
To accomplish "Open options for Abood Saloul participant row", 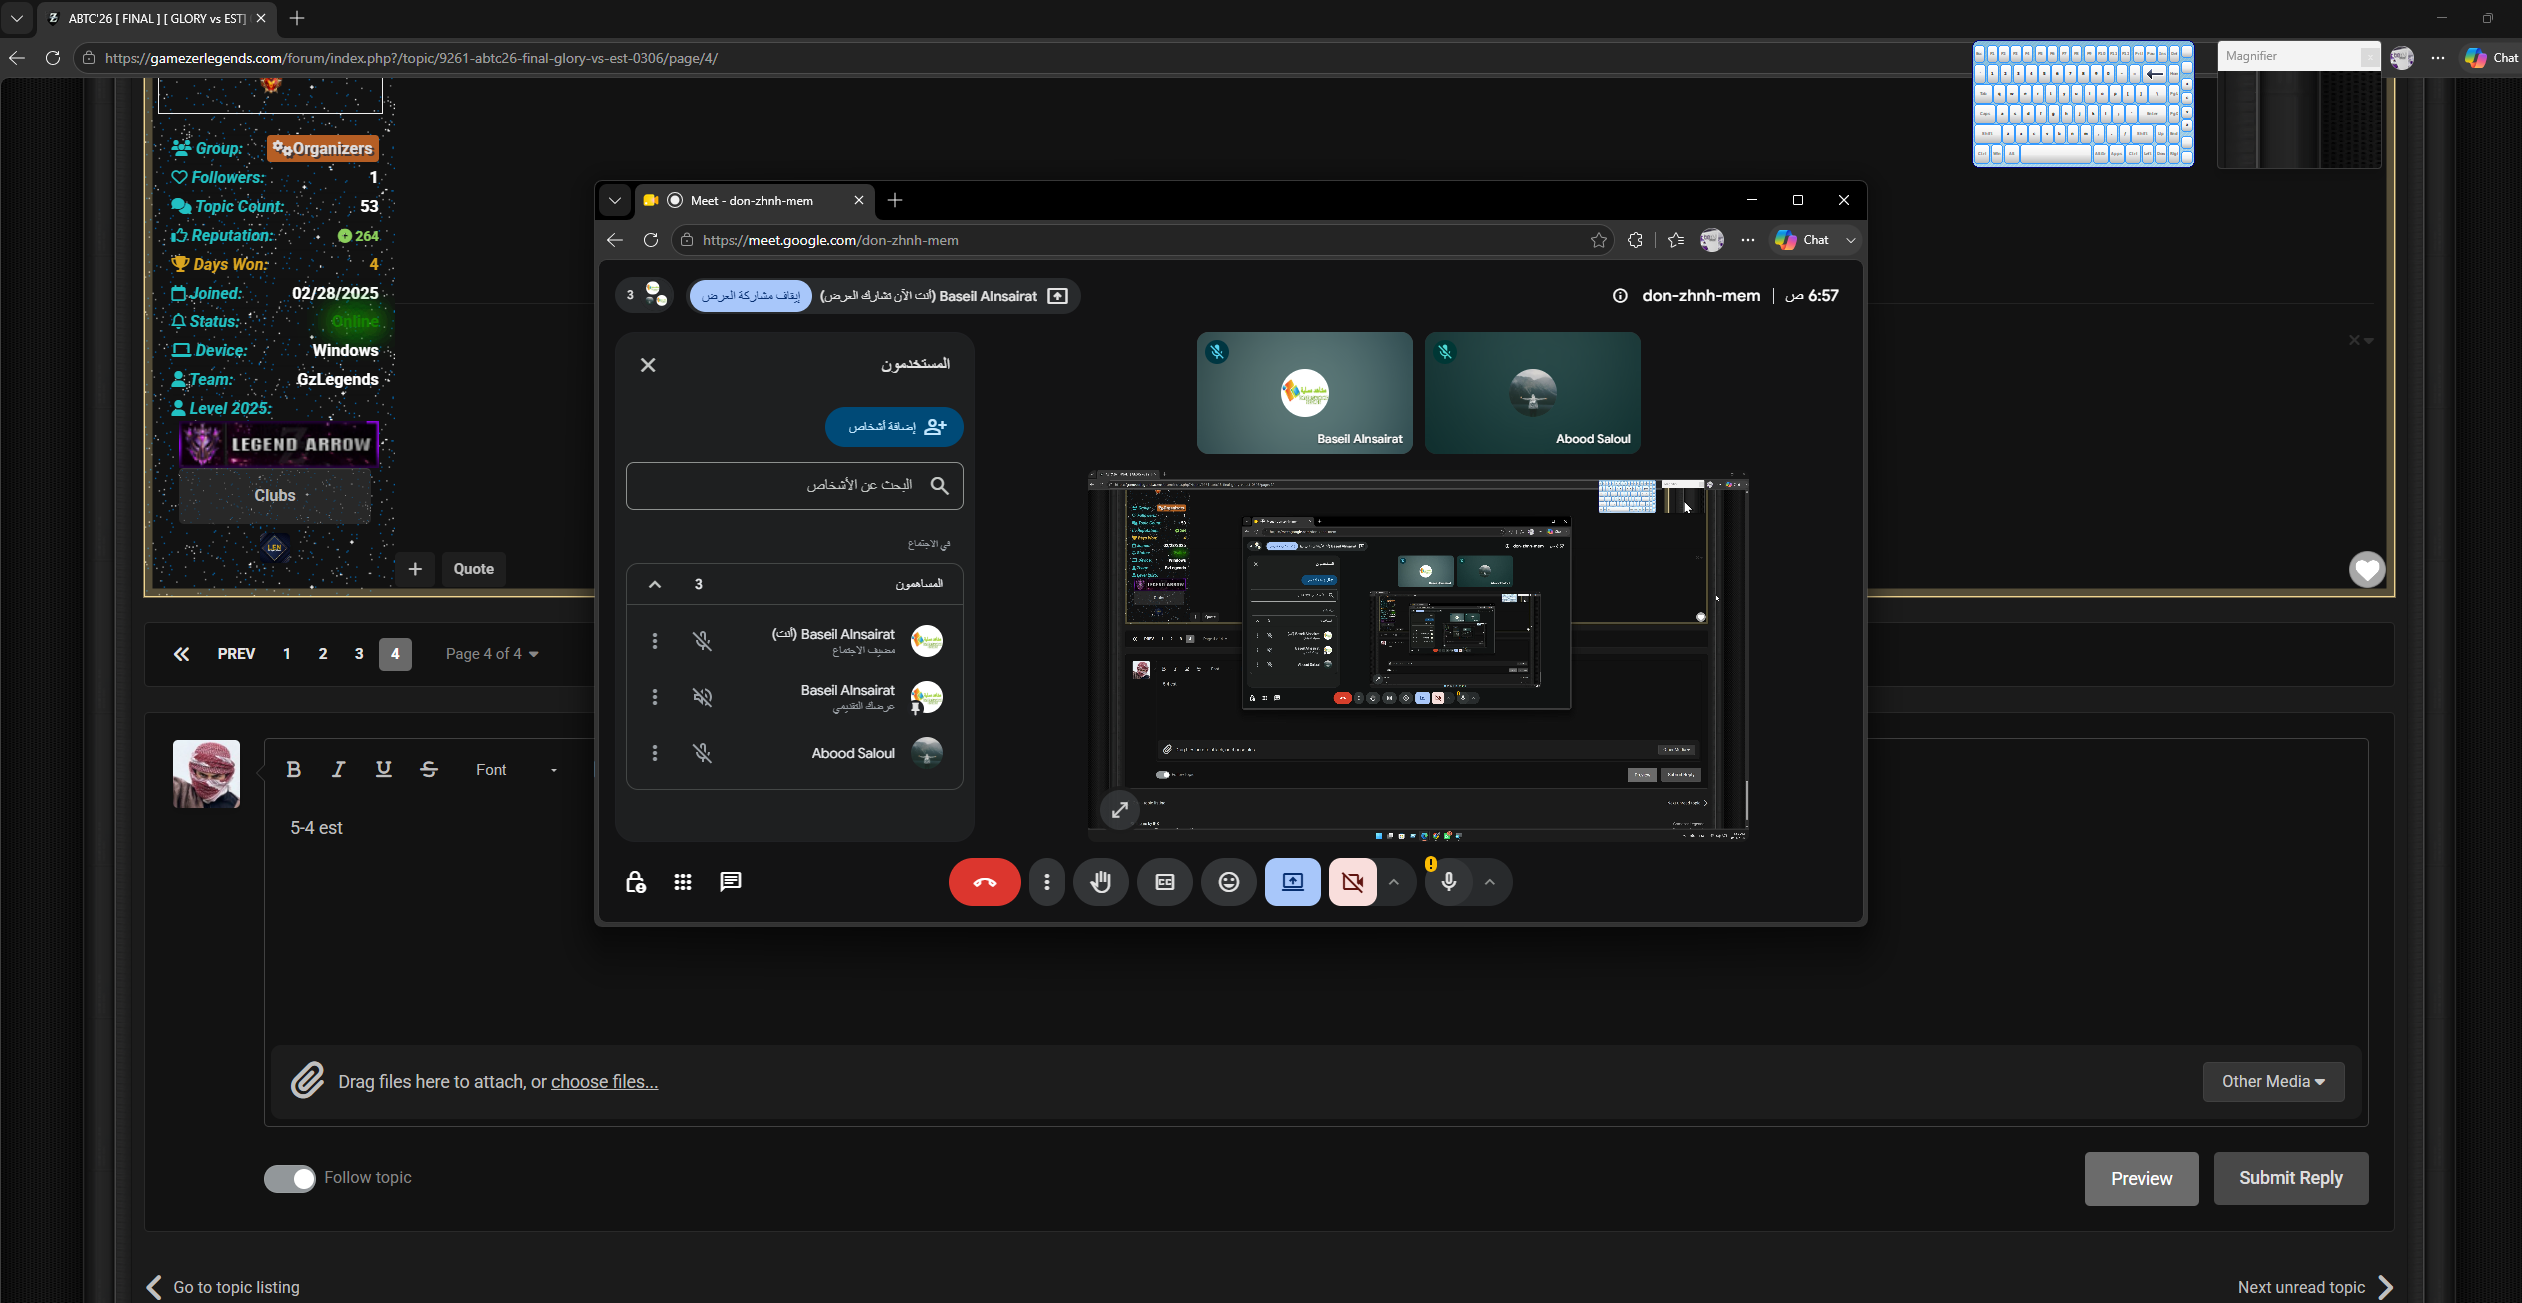I will point(655,753).
